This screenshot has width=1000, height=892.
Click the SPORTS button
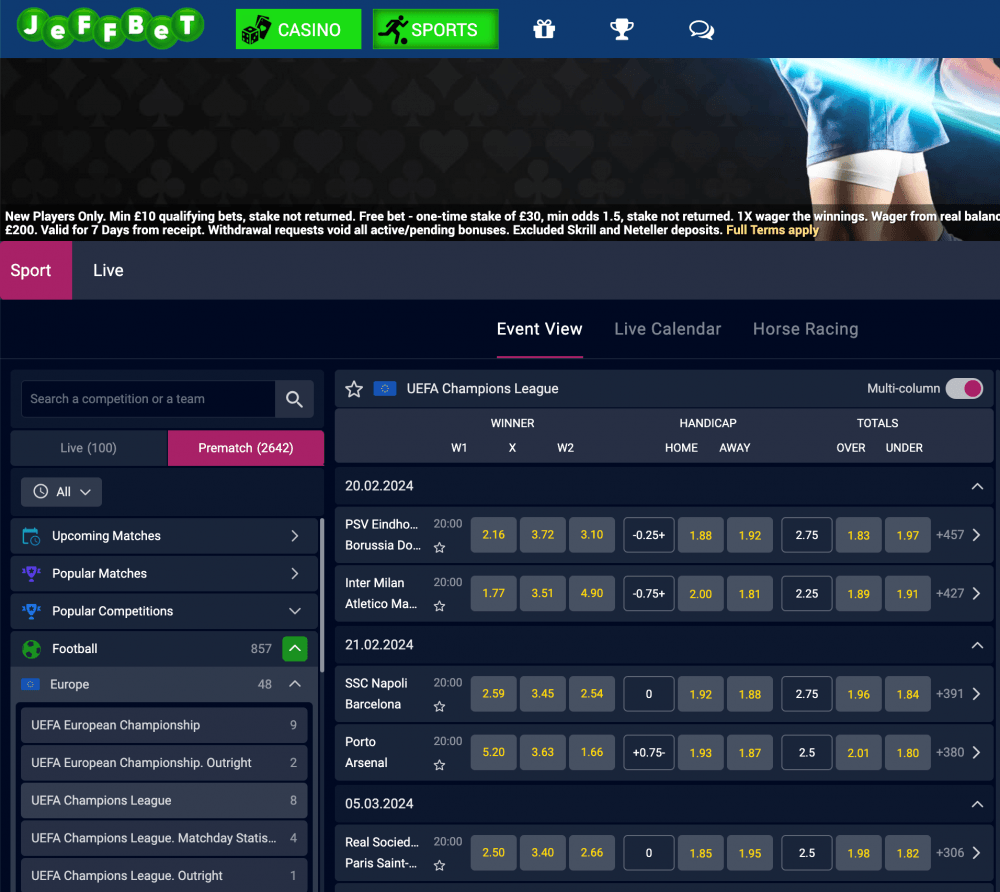pyautogui.click(x=436, y=29)
